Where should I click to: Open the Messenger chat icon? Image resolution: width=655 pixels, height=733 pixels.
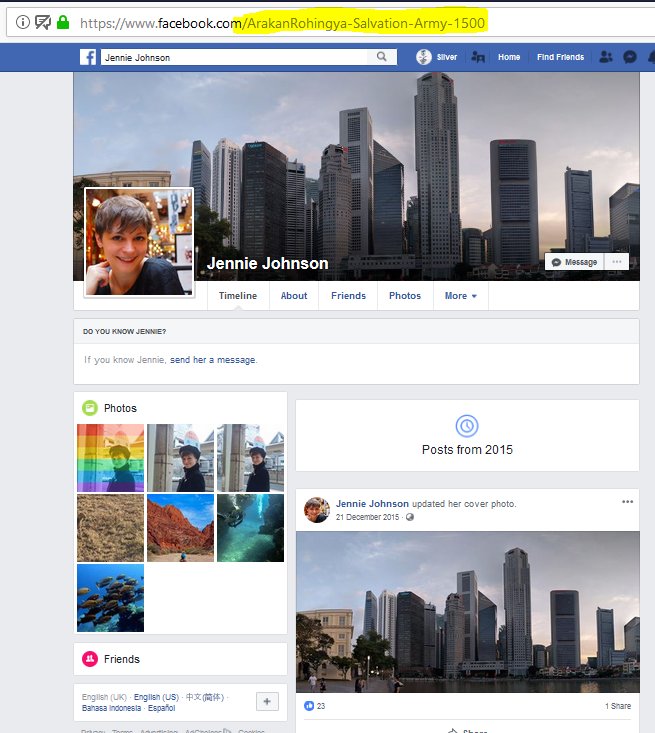(630, 57)
